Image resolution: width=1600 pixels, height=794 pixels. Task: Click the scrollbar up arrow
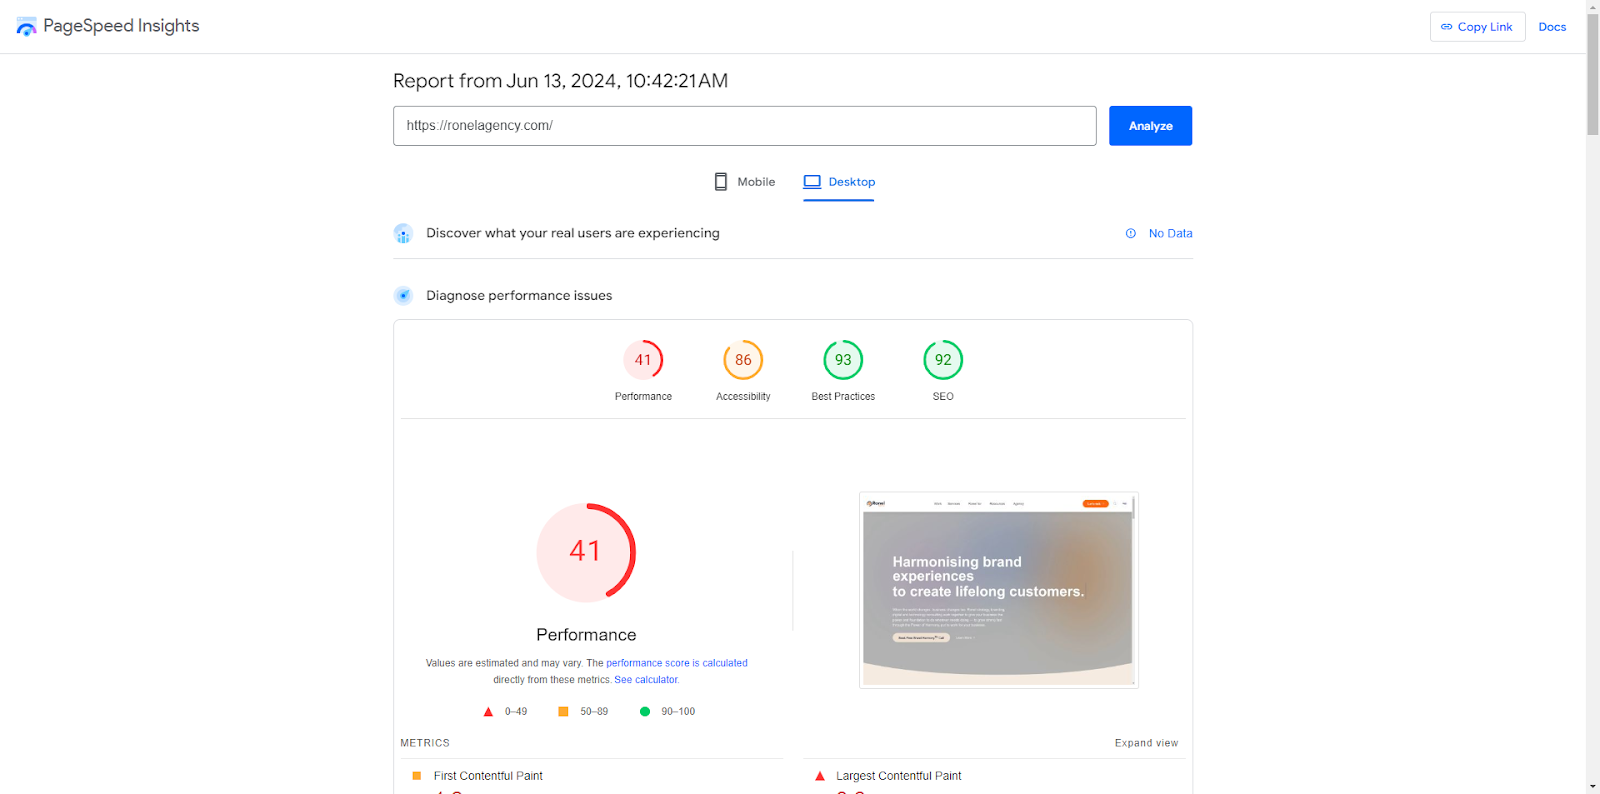1592,7
